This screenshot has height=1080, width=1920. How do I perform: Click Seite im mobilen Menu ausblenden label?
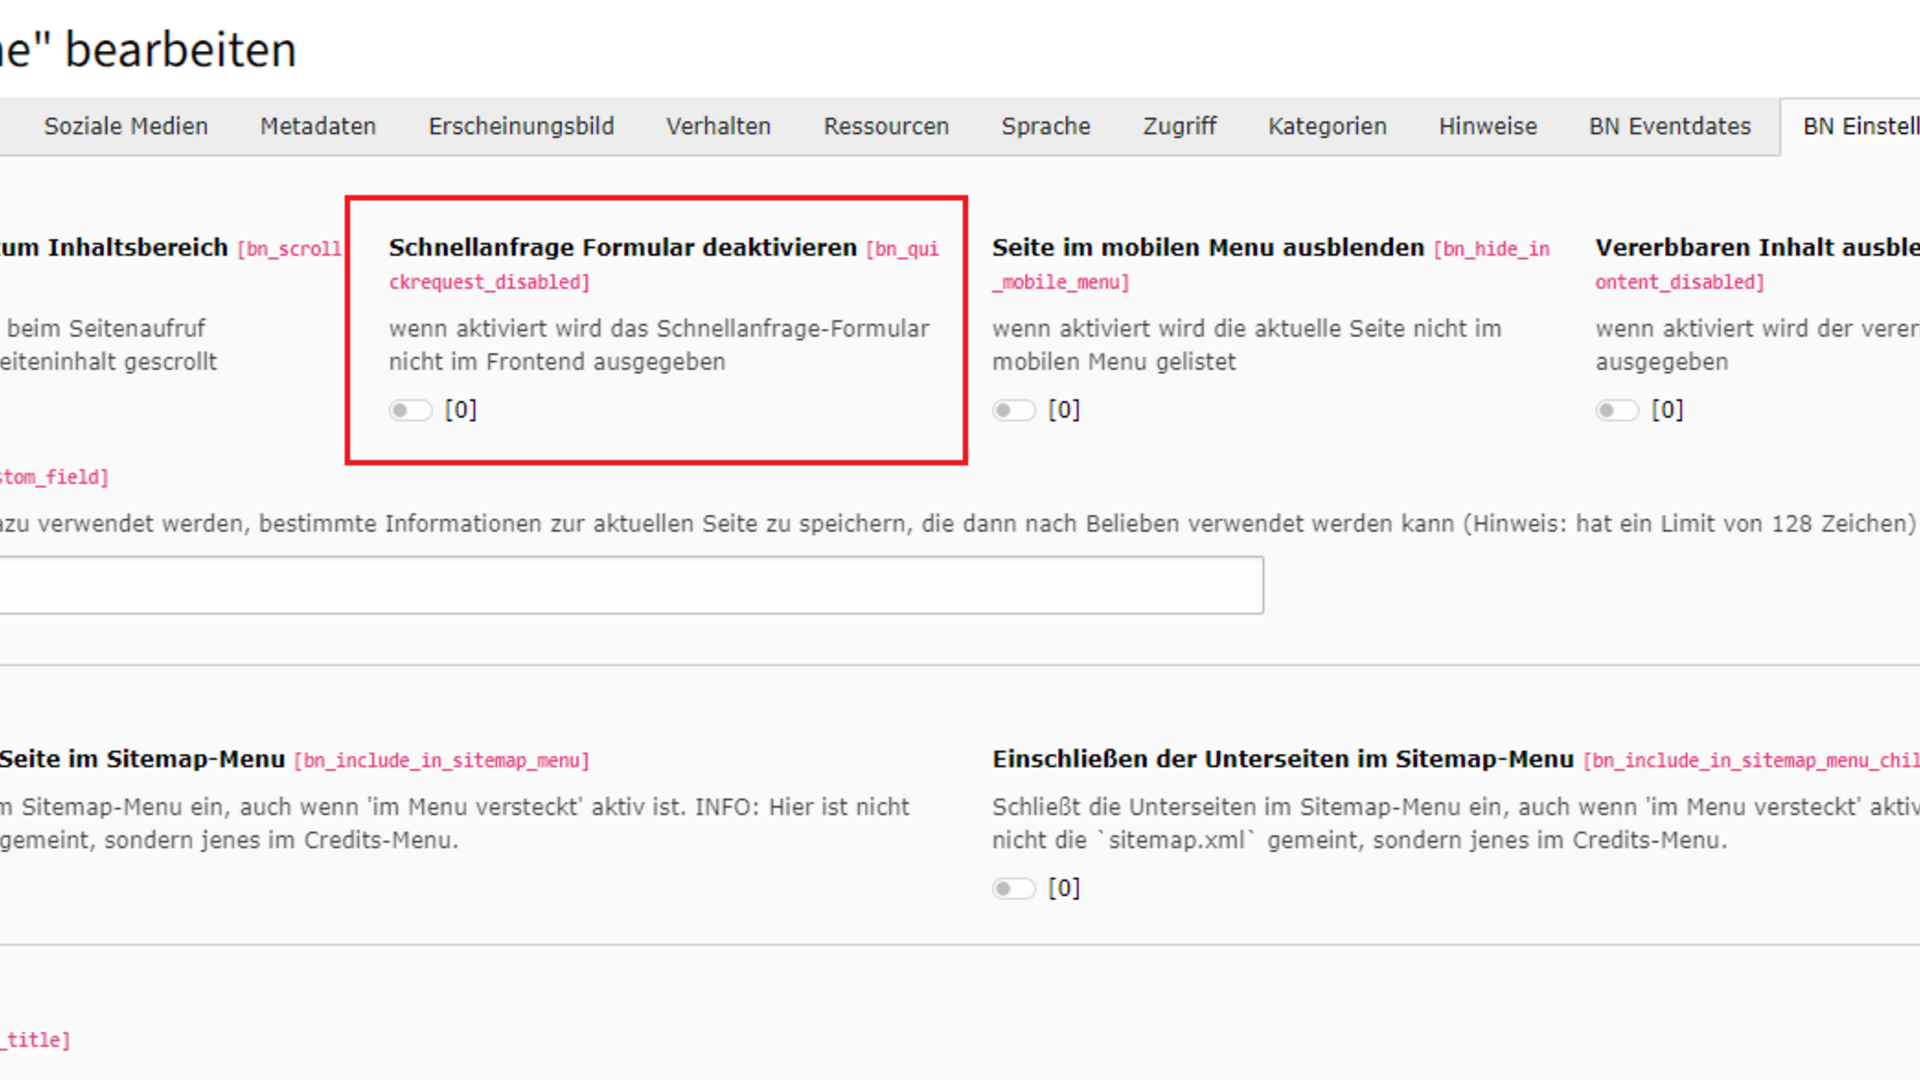click(1207, 247)
